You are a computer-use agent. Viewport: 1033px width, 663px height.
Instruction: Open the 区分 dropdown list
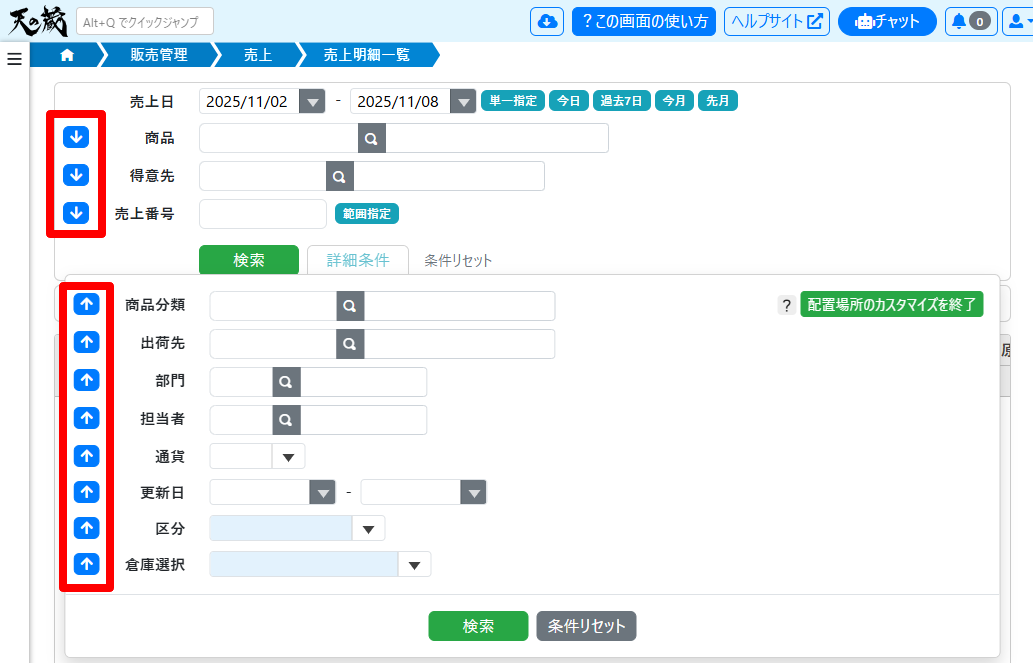pos(368,529)
